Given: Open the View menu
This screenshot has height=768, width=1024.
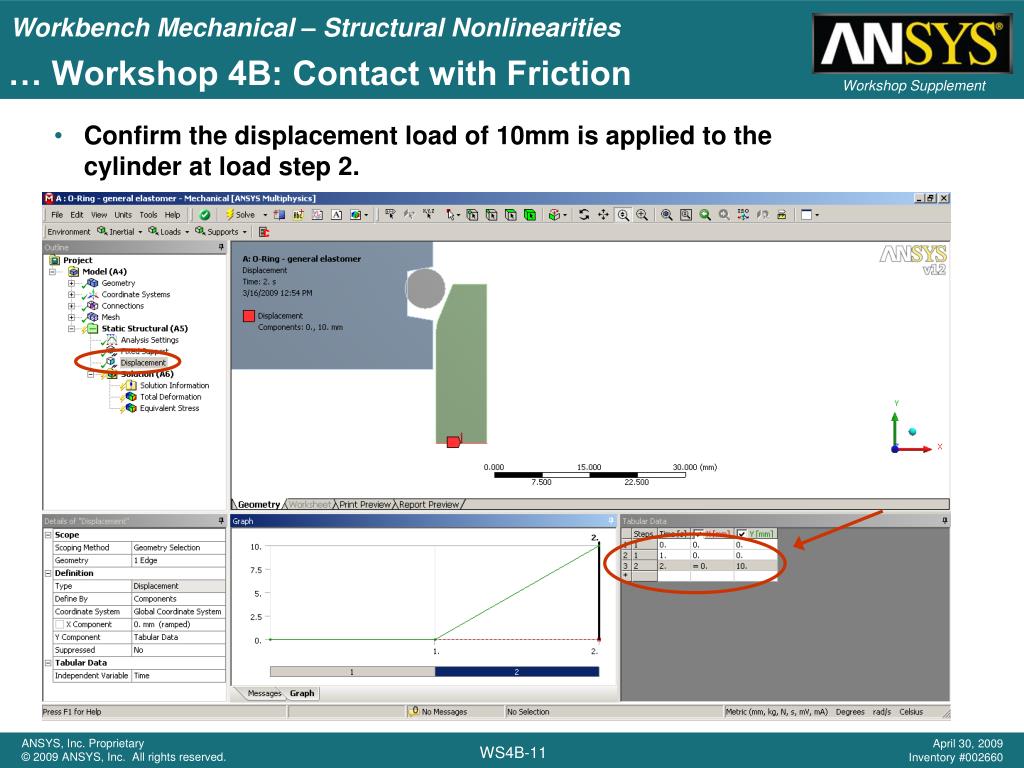Looking at the screenshot, I should pyautogui.click(x=99, y=215).
